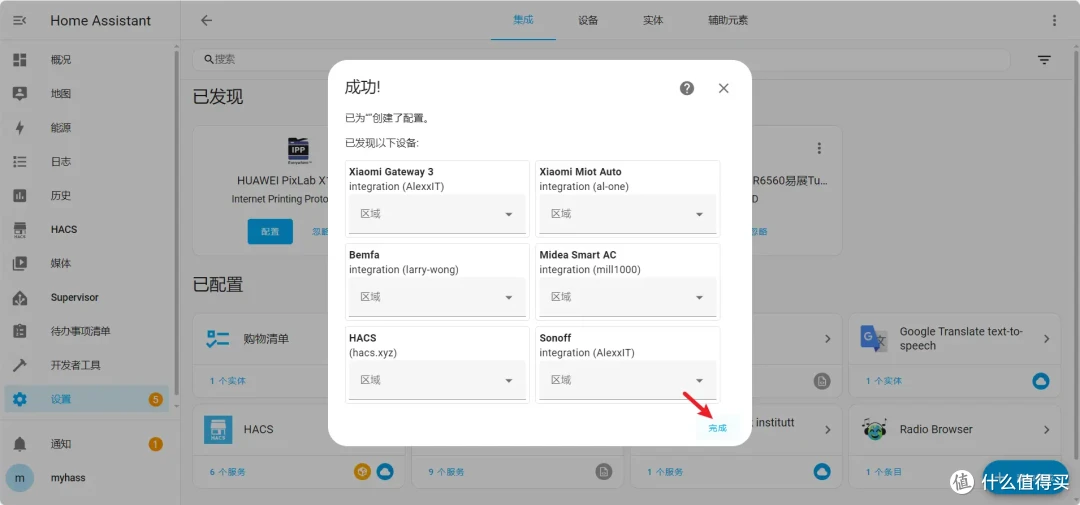The image size is (1080, 505).
Task: Open 通知 notifications bell
Action: tap(87, 444)
